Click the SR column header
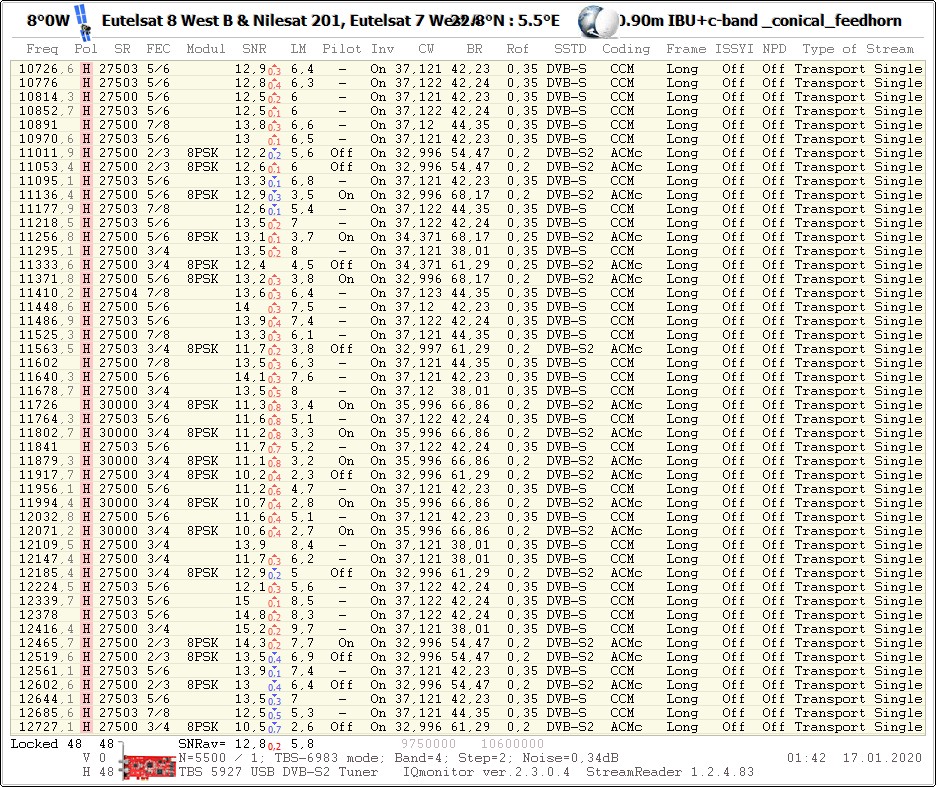This screenshot has width=936, height=787. pyautogui.click(x=122, y=49)
